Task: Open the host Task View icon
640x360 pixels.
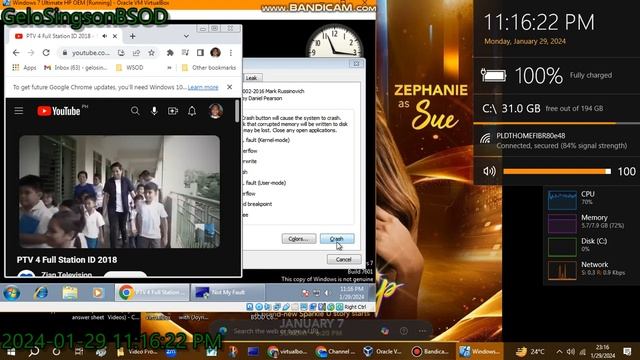Action: 79,351
